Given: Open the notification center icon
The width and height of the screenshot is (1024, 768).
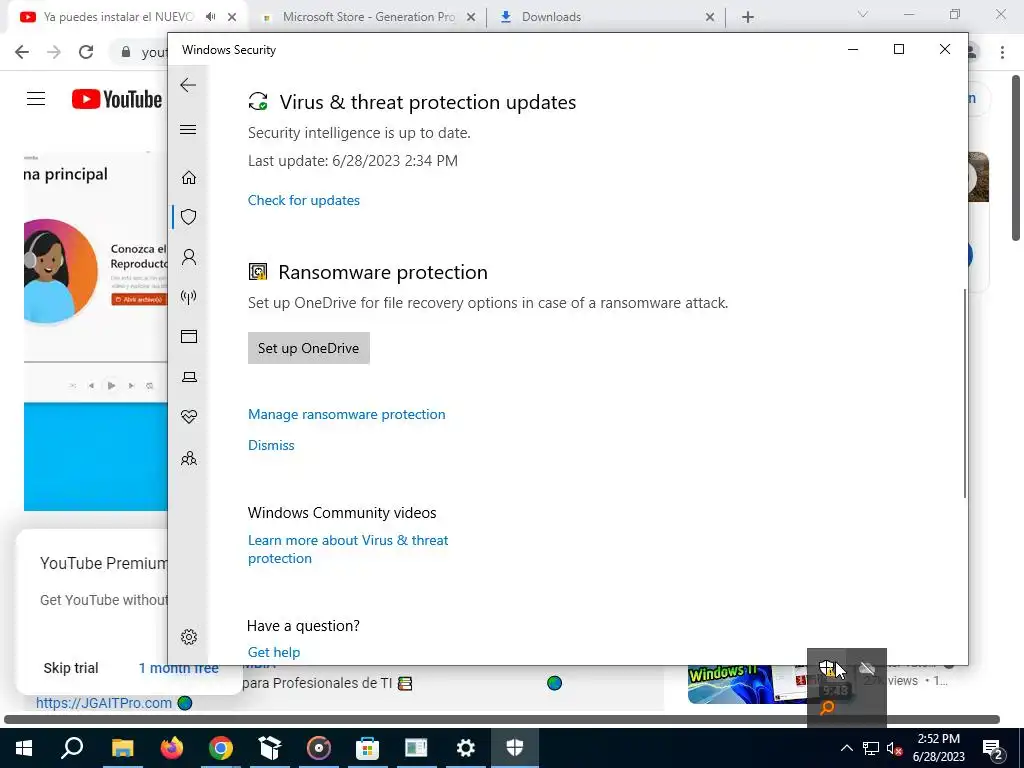Looking at the screenshot, I should [993, 748].
